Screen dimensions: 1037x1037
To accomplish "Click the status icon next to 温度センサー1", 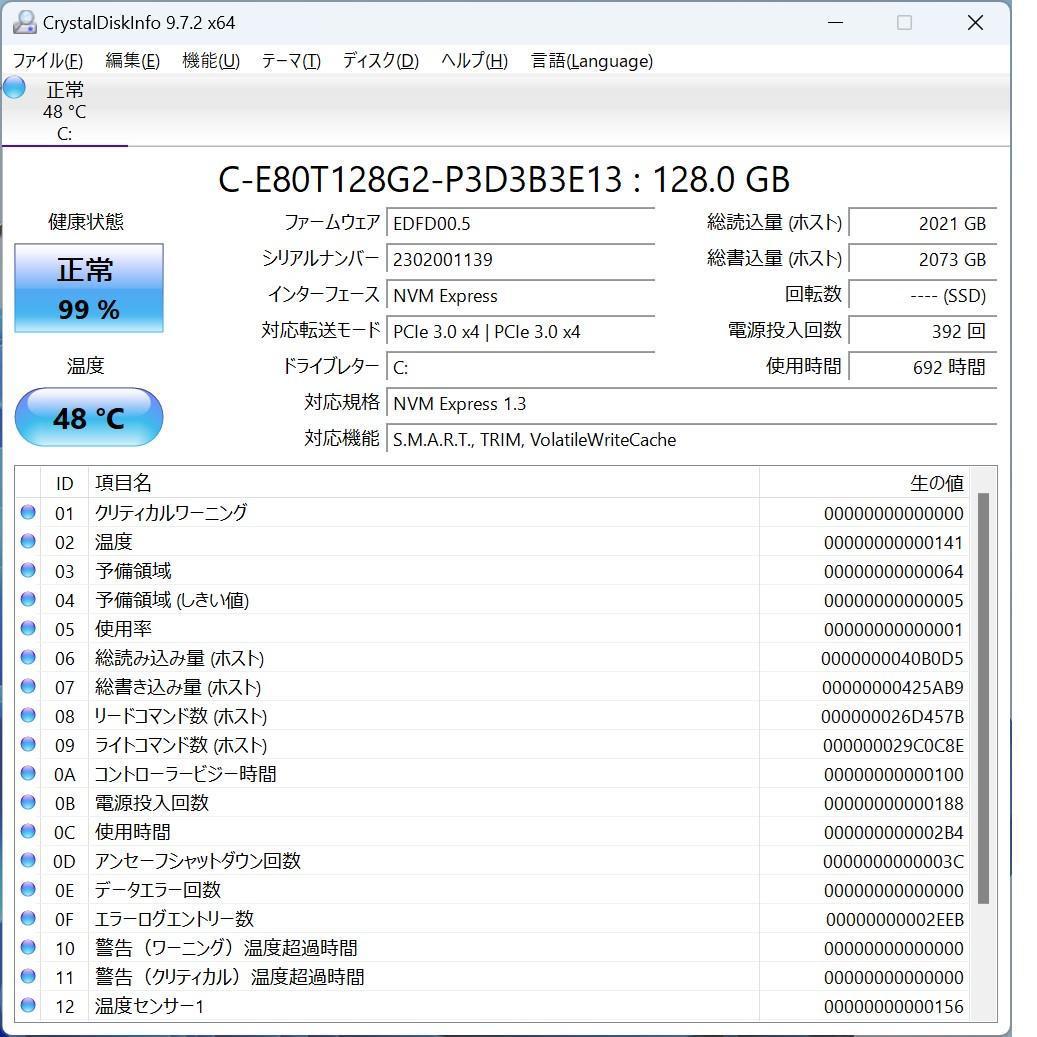I will coord(29,1007).
